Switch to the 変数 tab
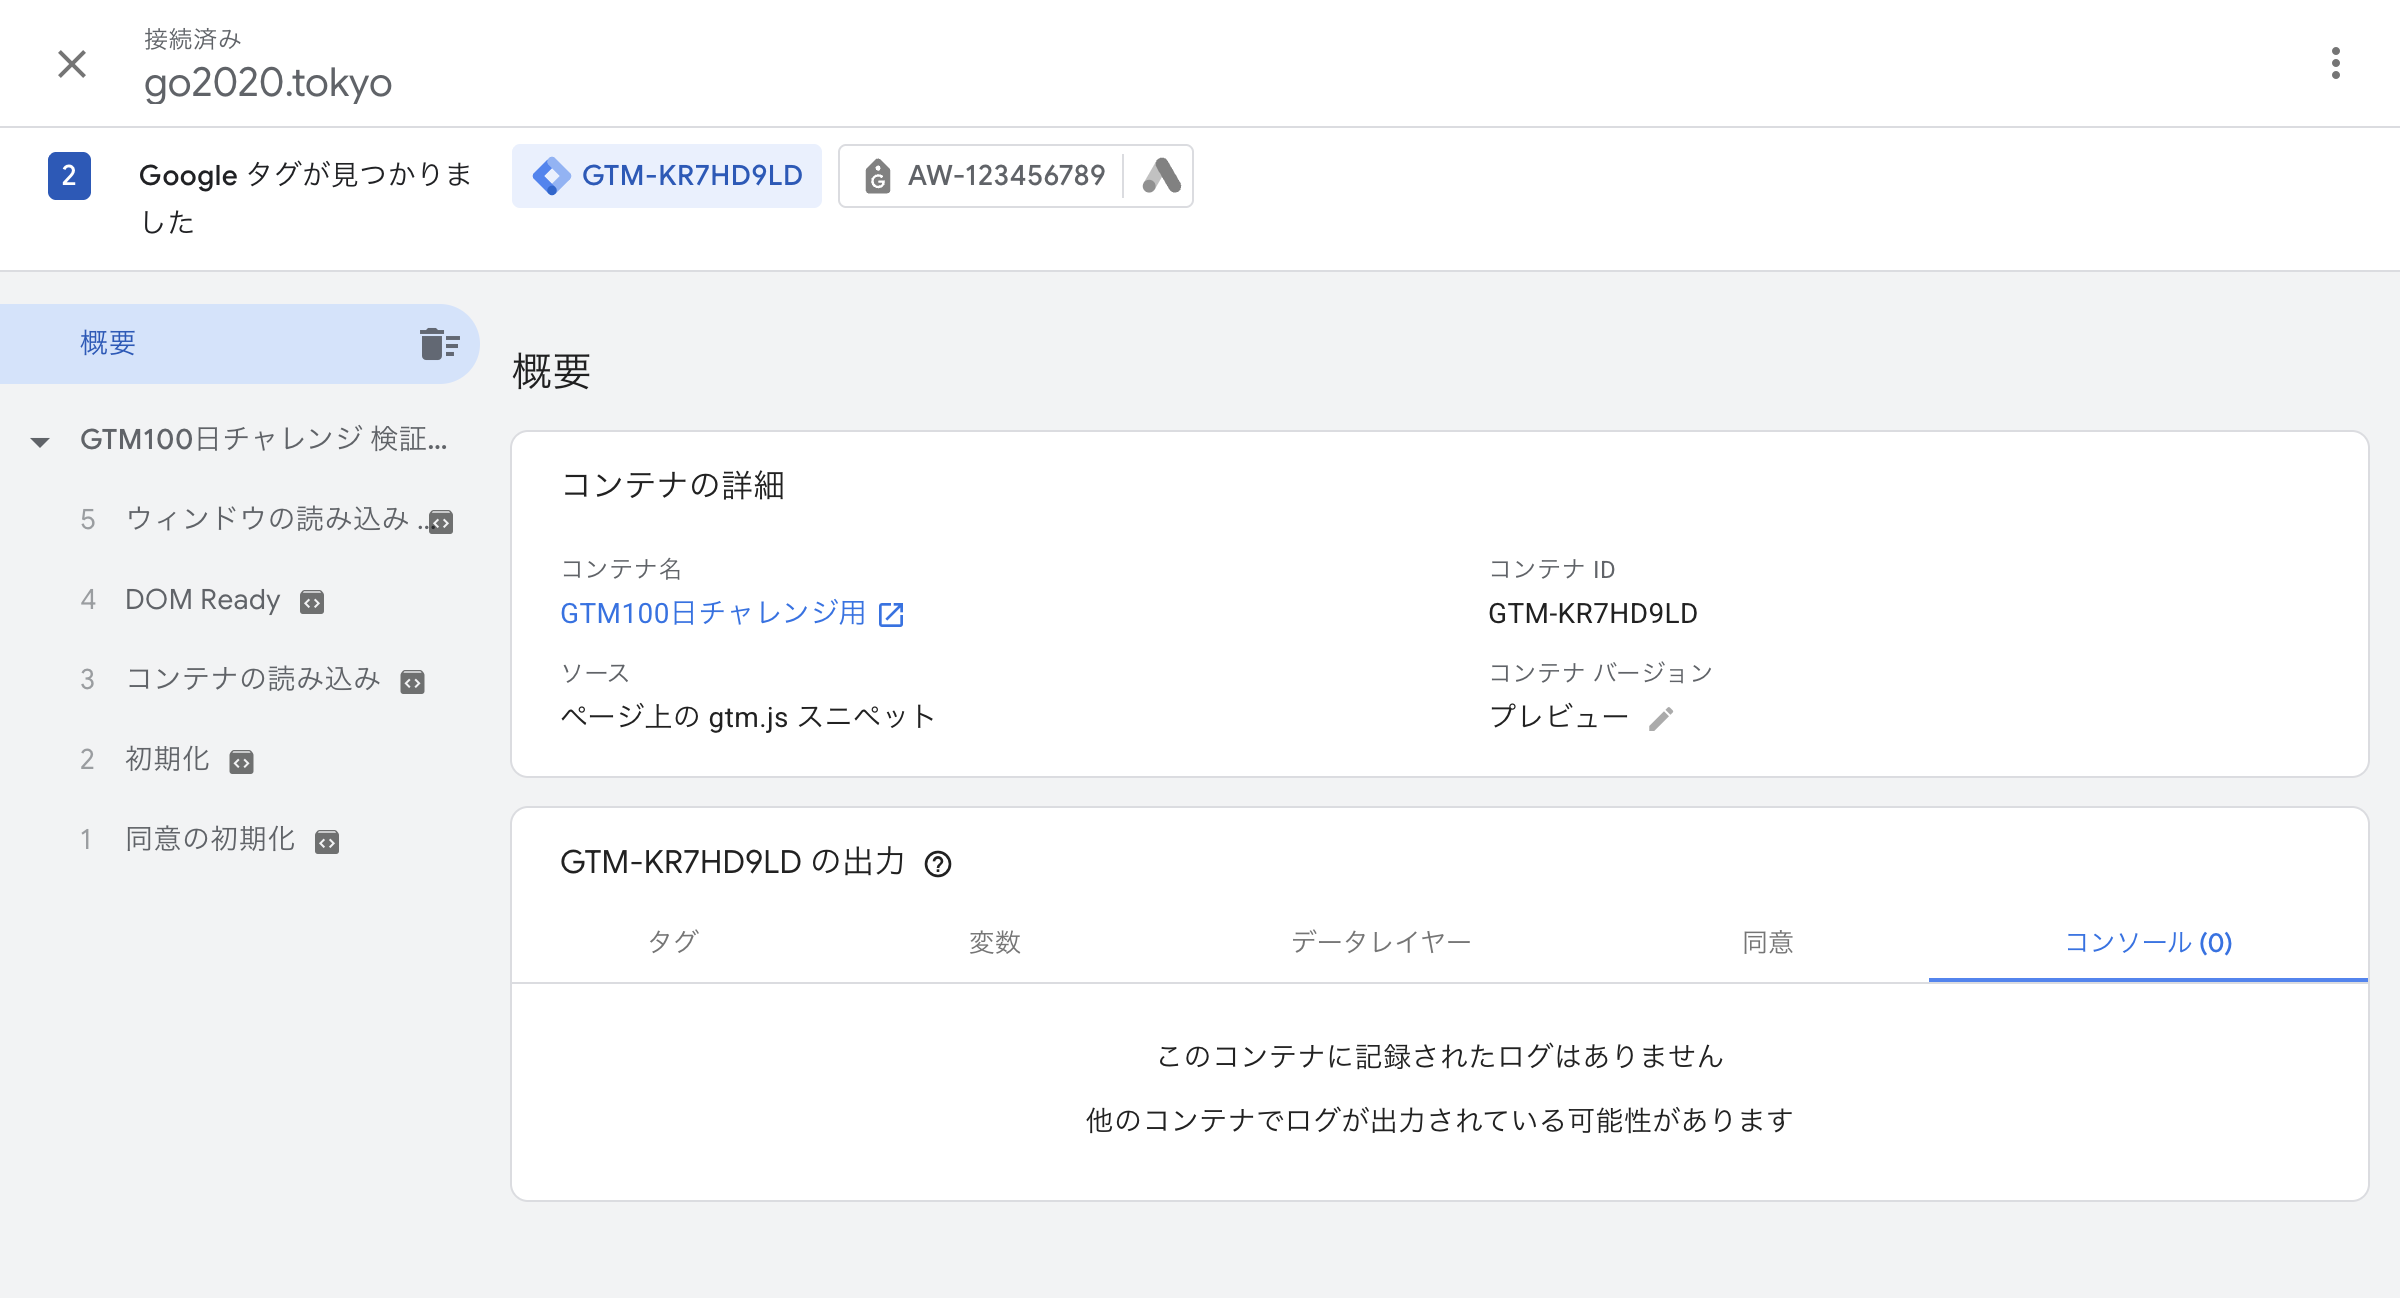2400x1298 pixels. tap(994, 942)
